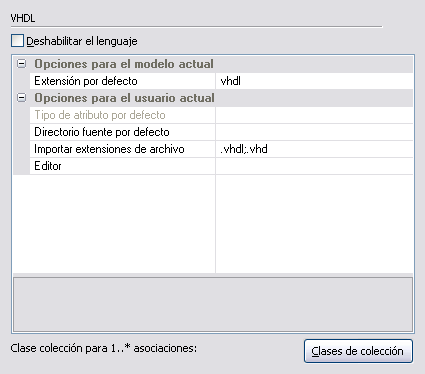This screenshot has width=425, height=374.
Task: Click the Opciones para el usuario actual header text
Action: coord(124,98)
